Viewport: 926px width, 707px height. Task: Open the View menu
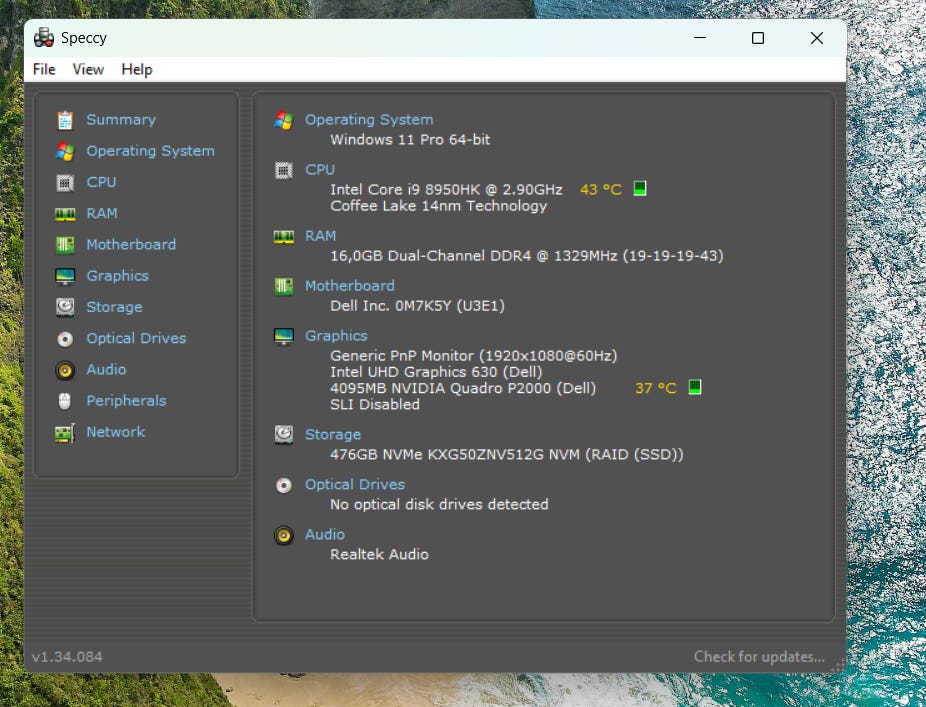pyautogui.click(x=88, y=70)
